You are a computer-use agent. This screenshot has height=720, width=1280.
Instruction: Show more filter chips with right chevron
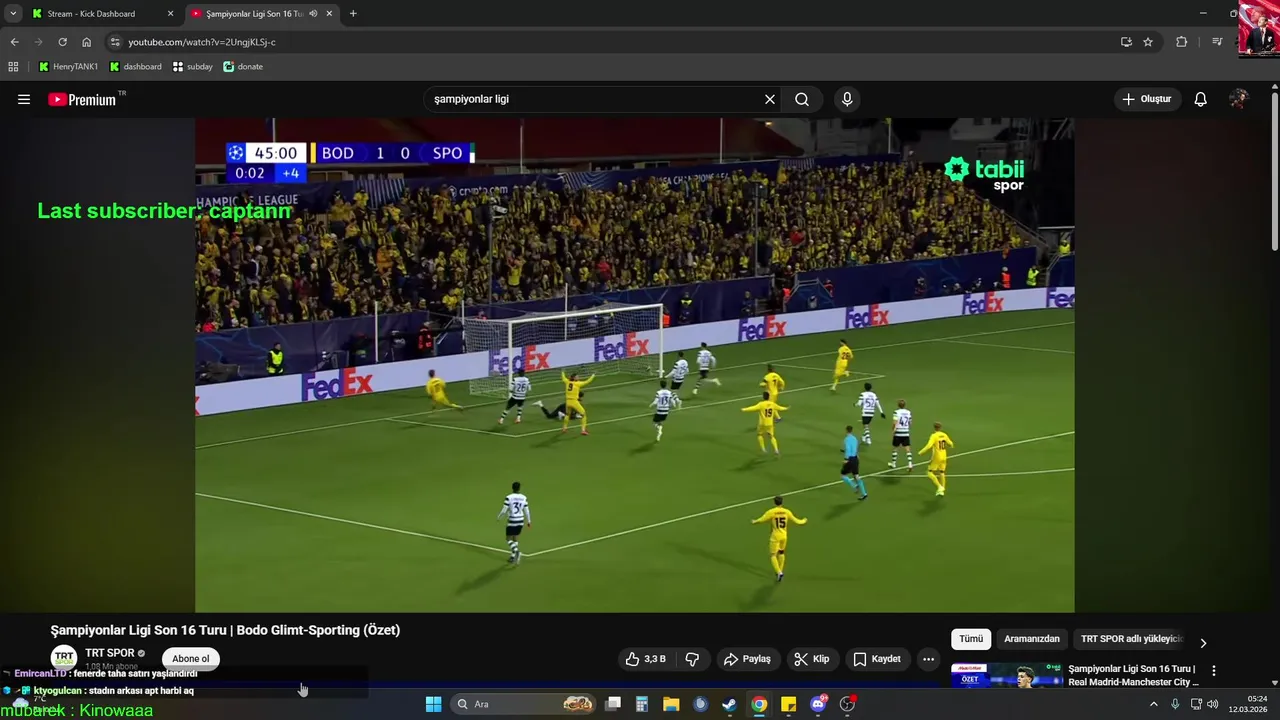pyautogui.click(x=1203, y=642)
